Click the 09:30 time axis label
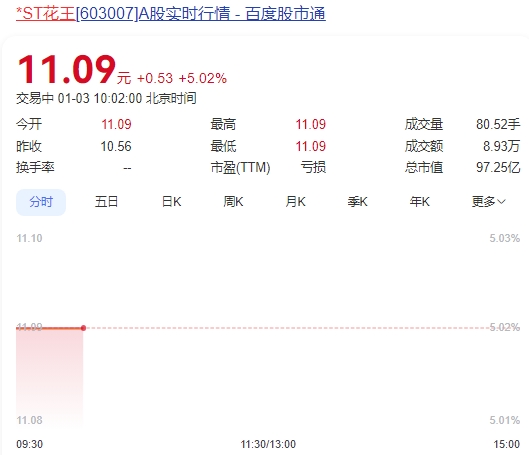 coord(30,444)
